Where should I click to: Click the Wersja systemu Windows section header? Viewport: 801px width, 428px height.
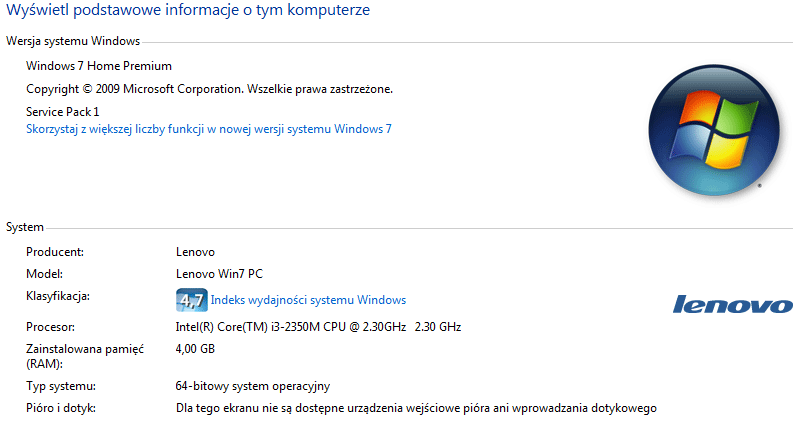click(x=73, y=41)
